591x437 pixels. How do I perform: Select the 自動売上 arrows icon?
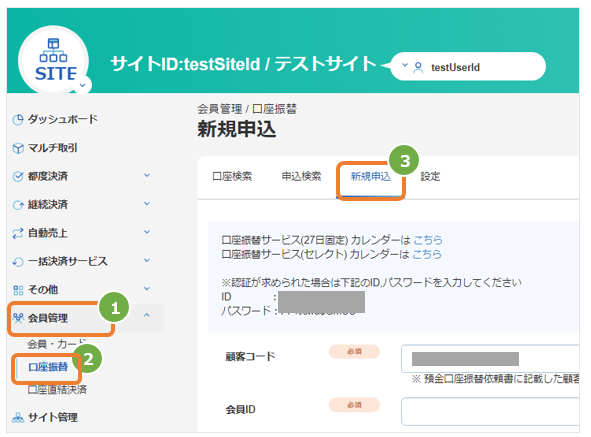[x=18, y=233]
